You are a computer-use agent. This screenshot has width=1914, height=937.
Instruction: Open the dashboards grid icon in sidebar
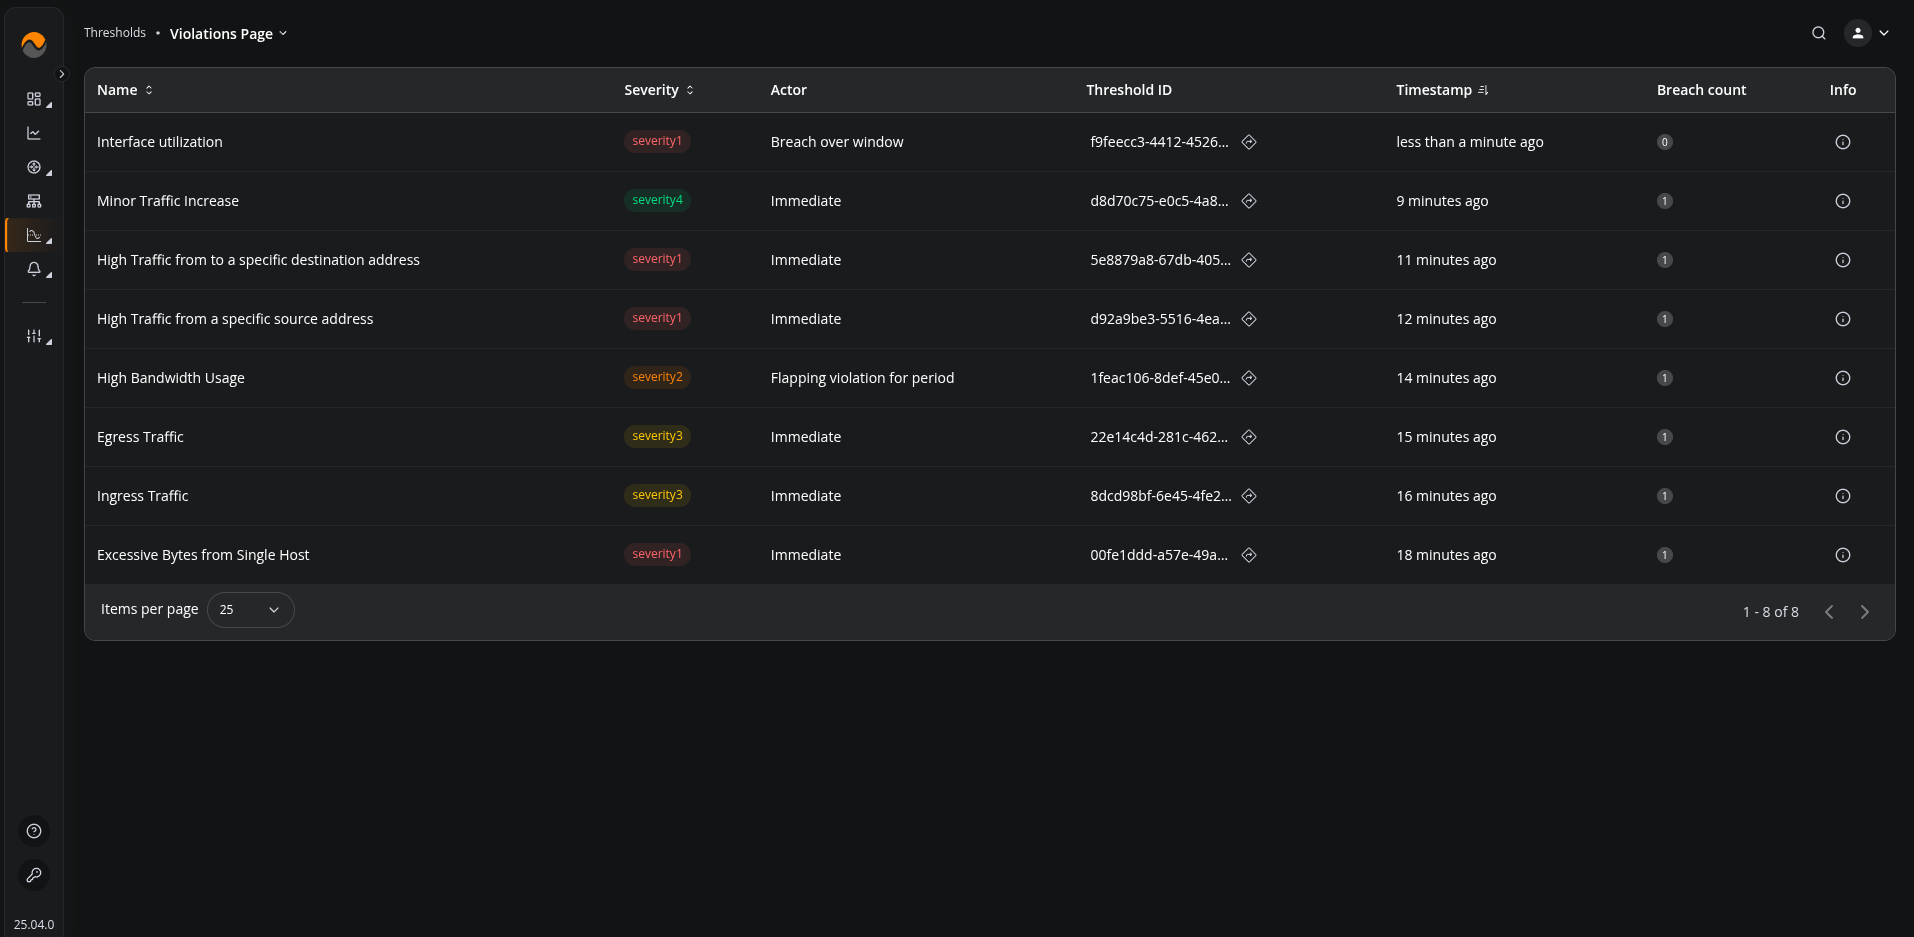pyautogui.click(x=34, y=99)
